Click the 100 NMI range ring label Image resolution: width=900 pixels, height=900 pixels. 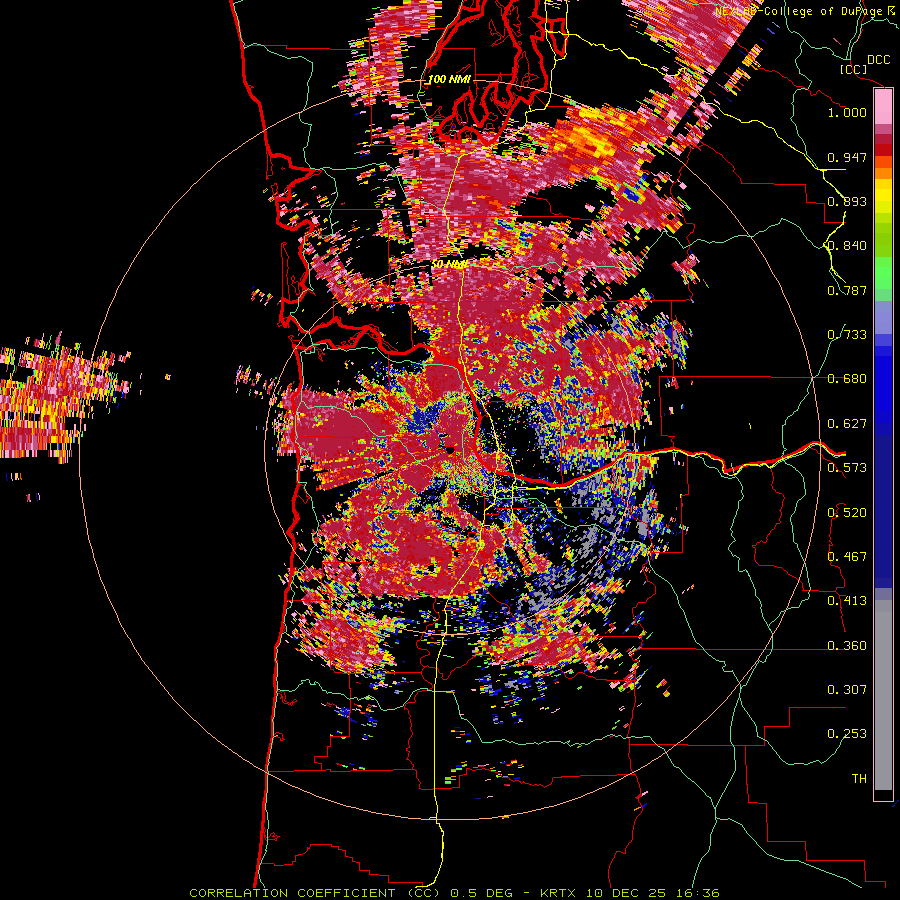[x=449, y=79]
